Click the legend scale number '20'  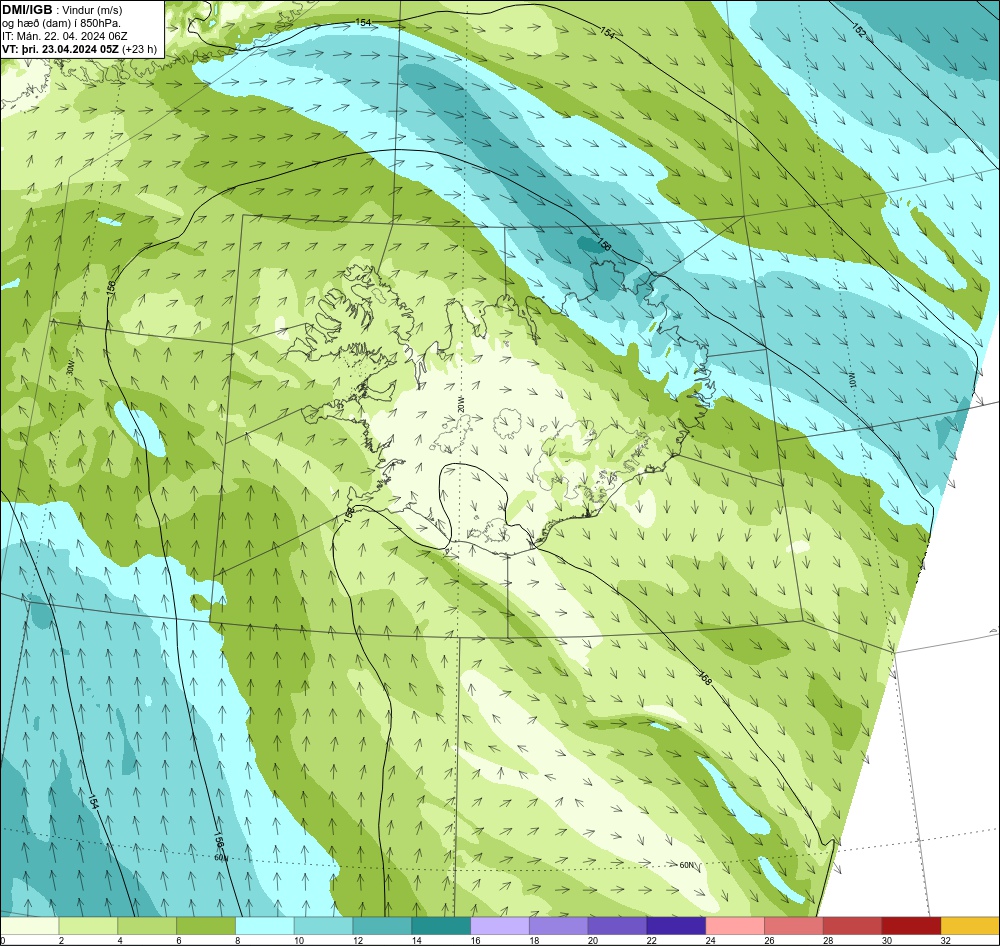pos(592,940)
